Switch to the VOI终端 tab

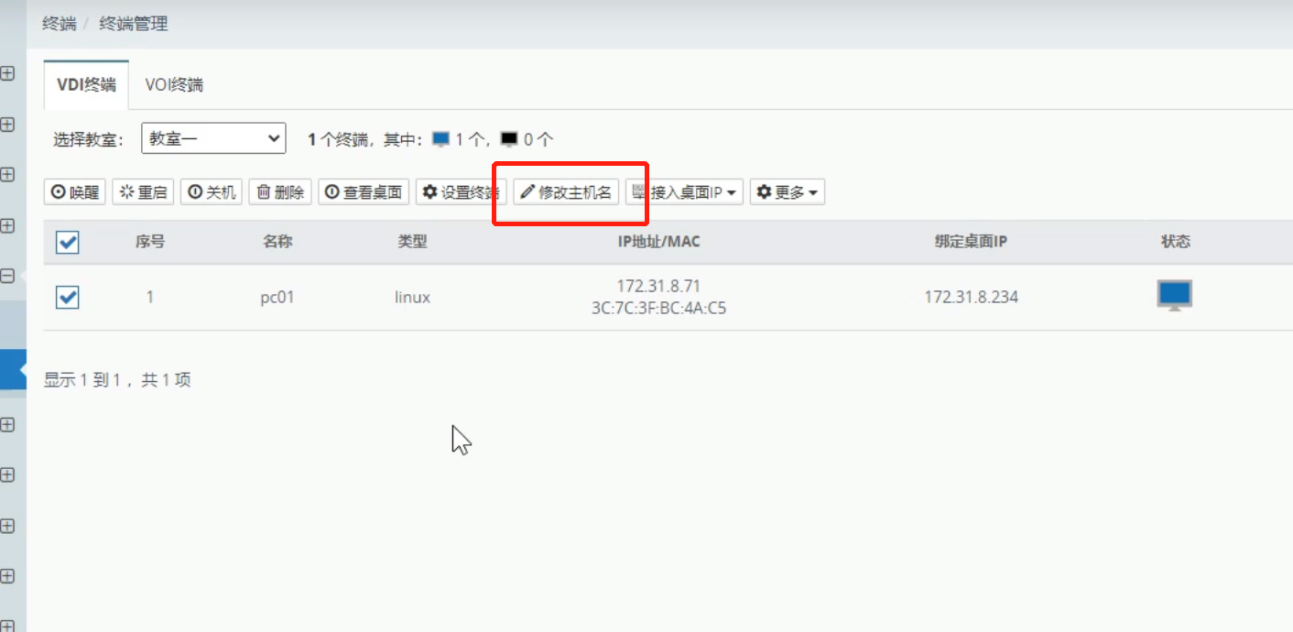tap(174, 85)
